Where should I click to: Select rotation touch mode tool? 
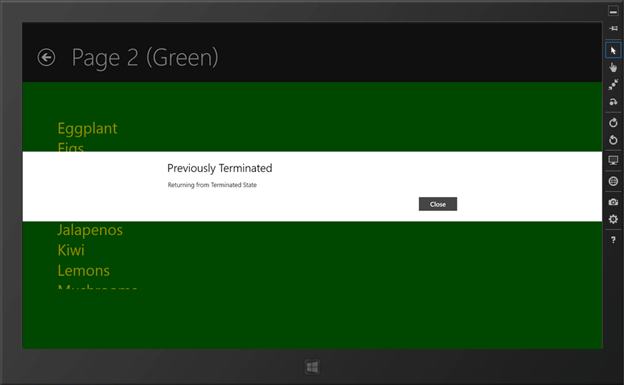coord(613,102)
